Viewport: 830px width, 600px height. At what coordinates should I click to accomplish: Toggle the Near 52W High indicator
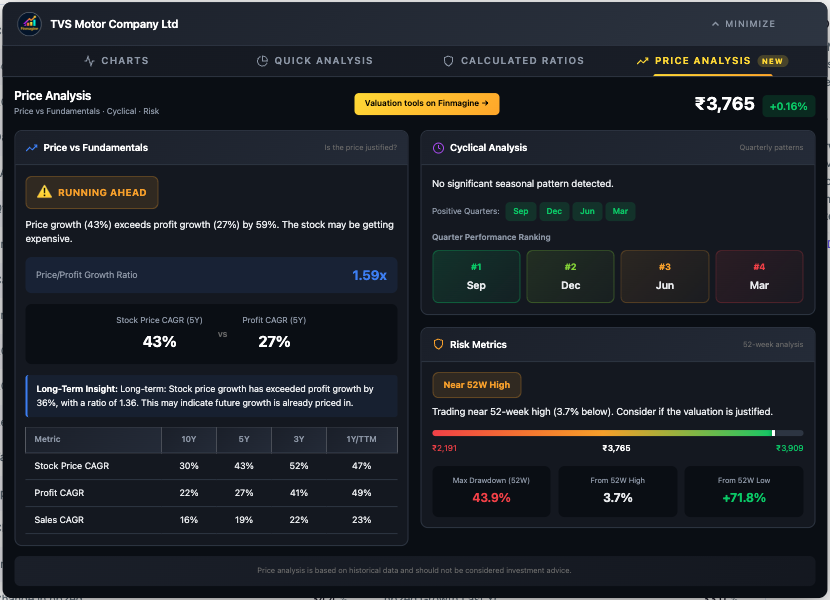tap(477, 384)
